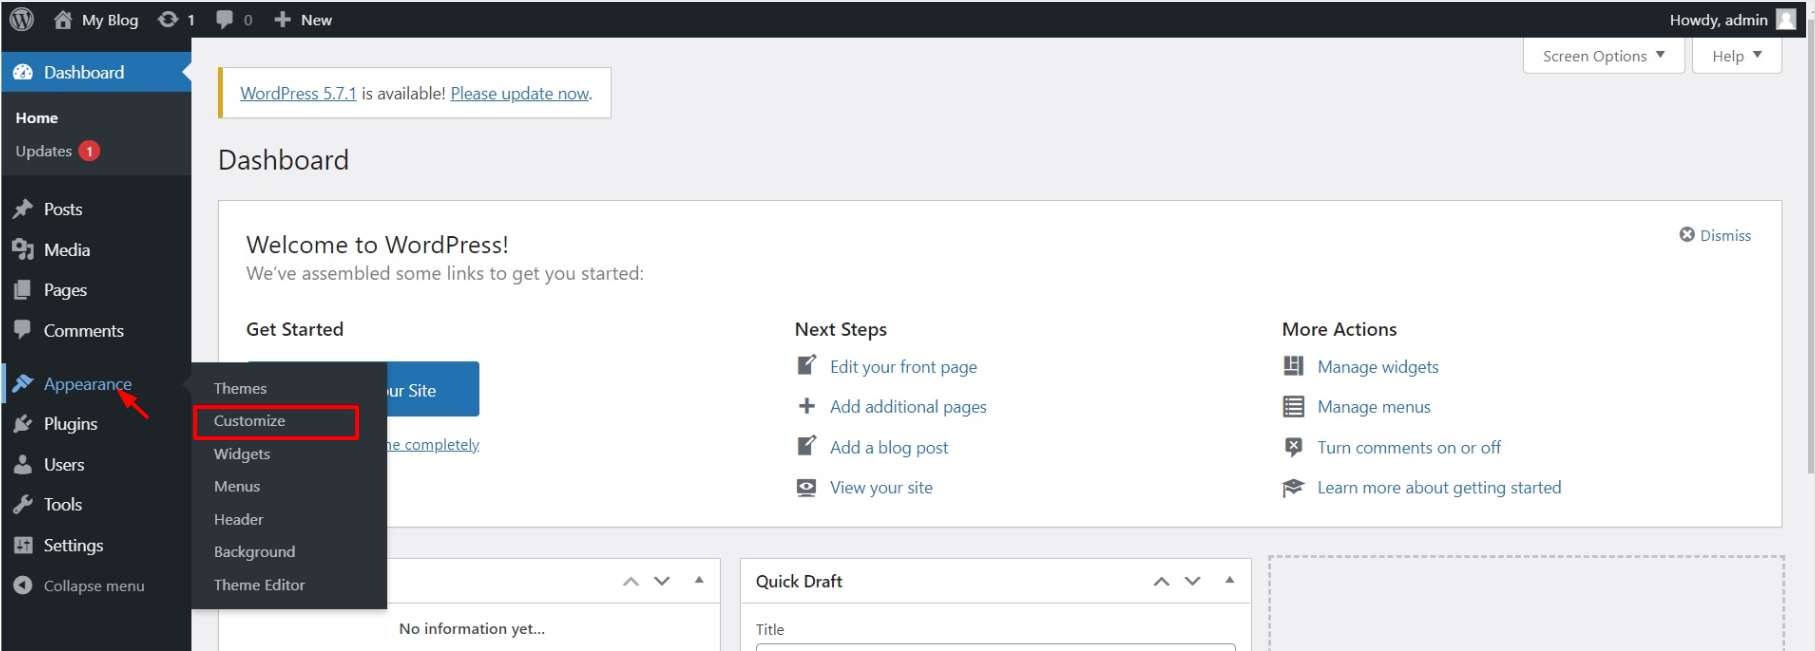
Task: Move Quick Draft panel down
Action: (x=1192, y=581)
